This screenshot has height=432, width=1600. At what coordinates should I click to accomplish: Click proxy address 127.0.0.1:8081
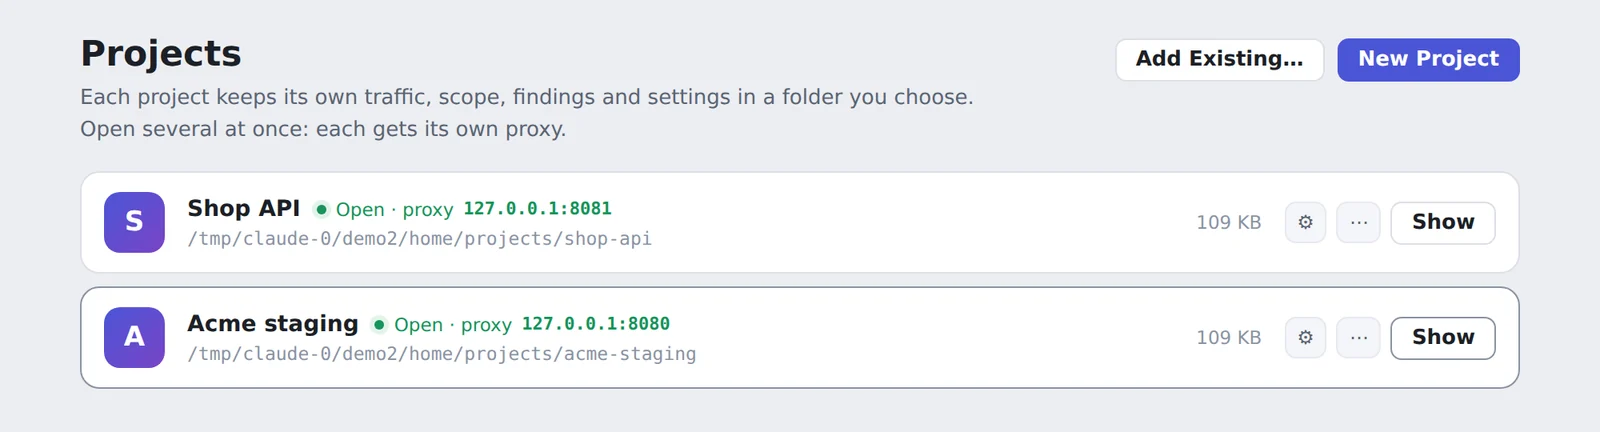click(x=537, y=209)
